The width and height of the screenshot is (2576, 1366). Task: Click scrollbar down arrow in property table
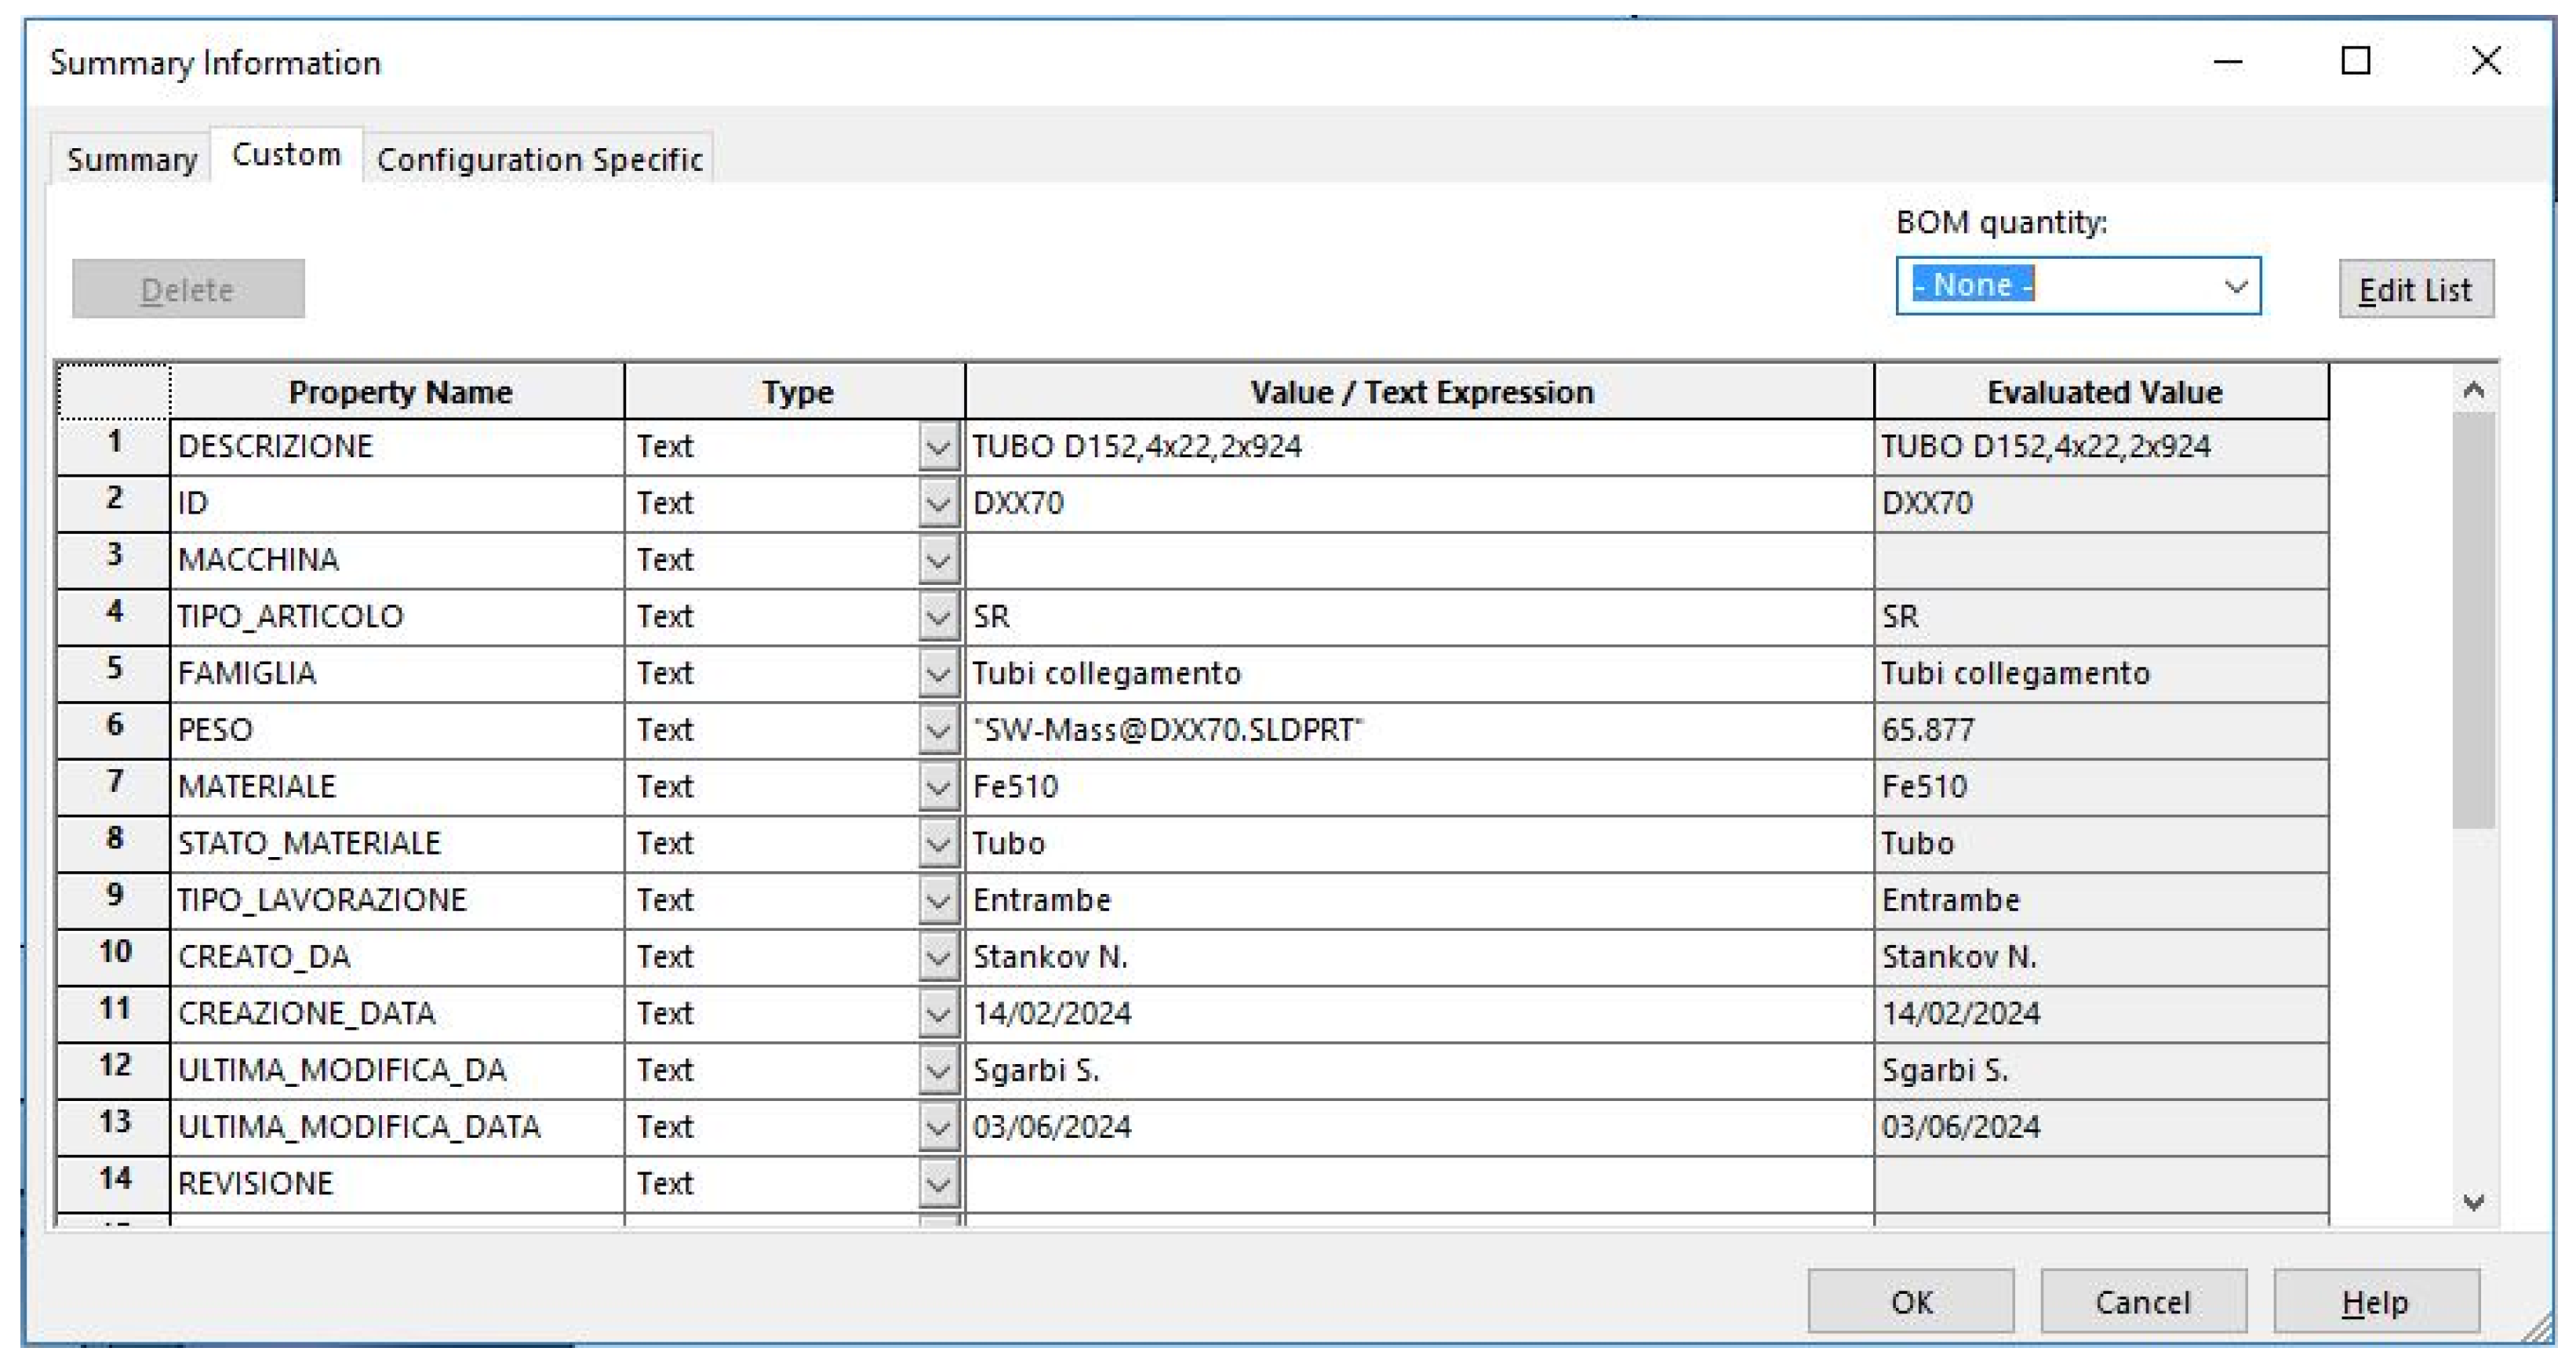tap(2473, 1202)
